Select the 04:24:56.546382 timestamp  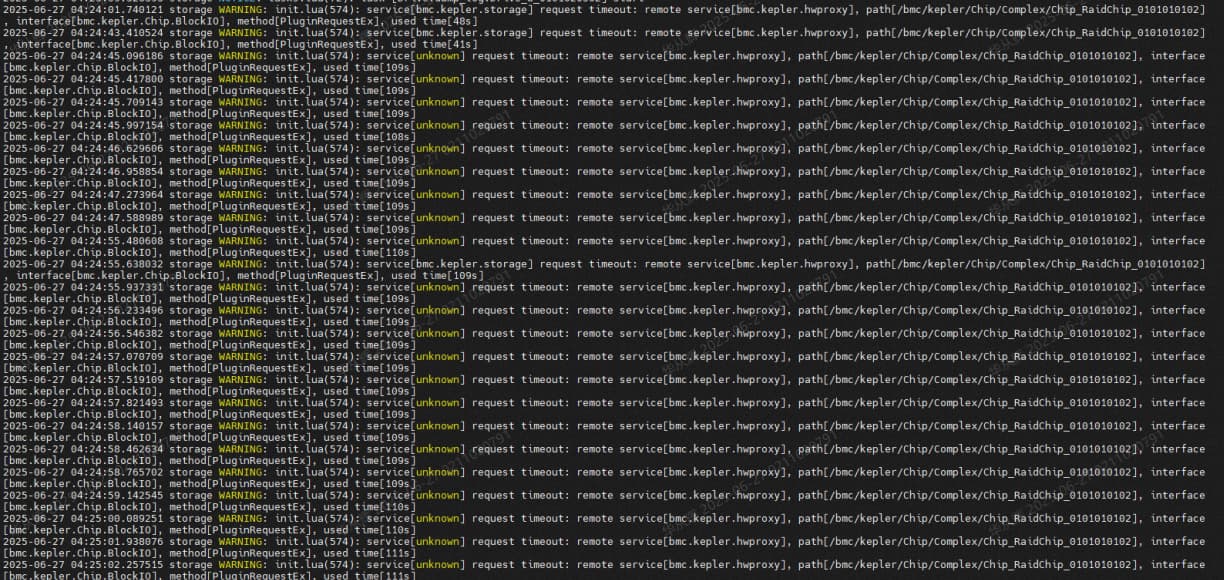click(116, 333)
